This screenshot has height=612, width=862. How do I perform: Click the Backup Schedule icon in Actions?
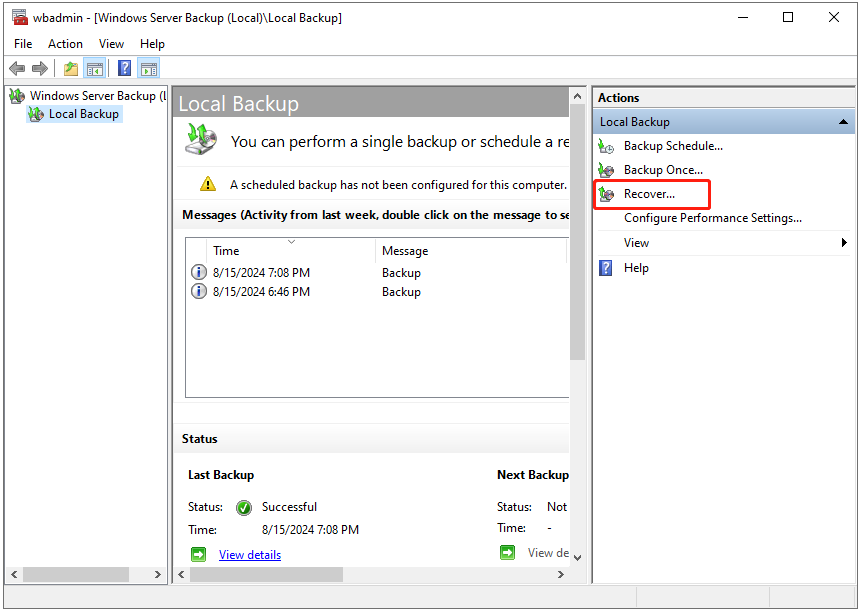[606, 146]
